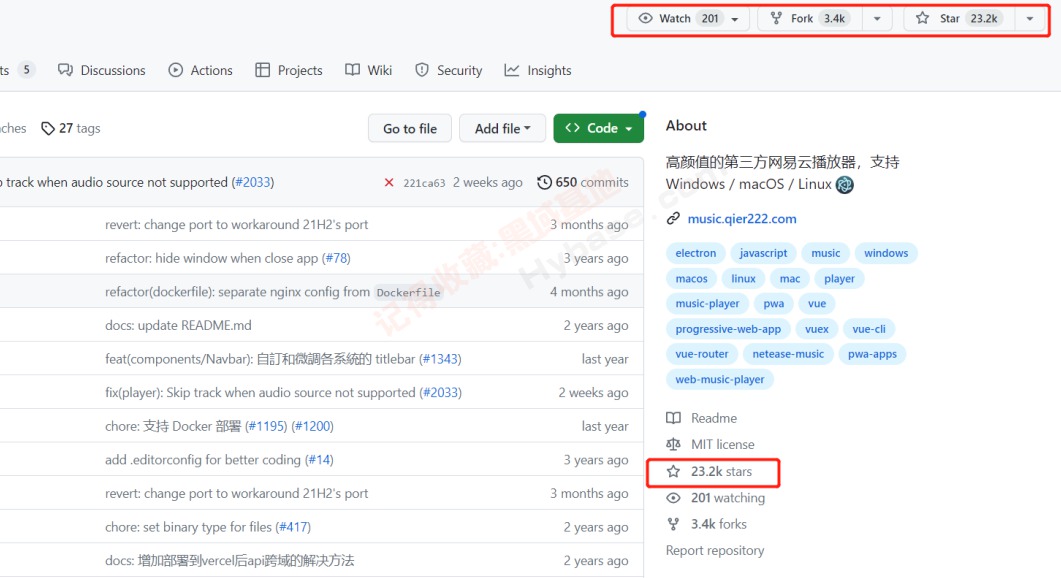Screen dimensions: 1061x578
Task: Expand the Fork options dropdown arrow
Action: (877, 19)
